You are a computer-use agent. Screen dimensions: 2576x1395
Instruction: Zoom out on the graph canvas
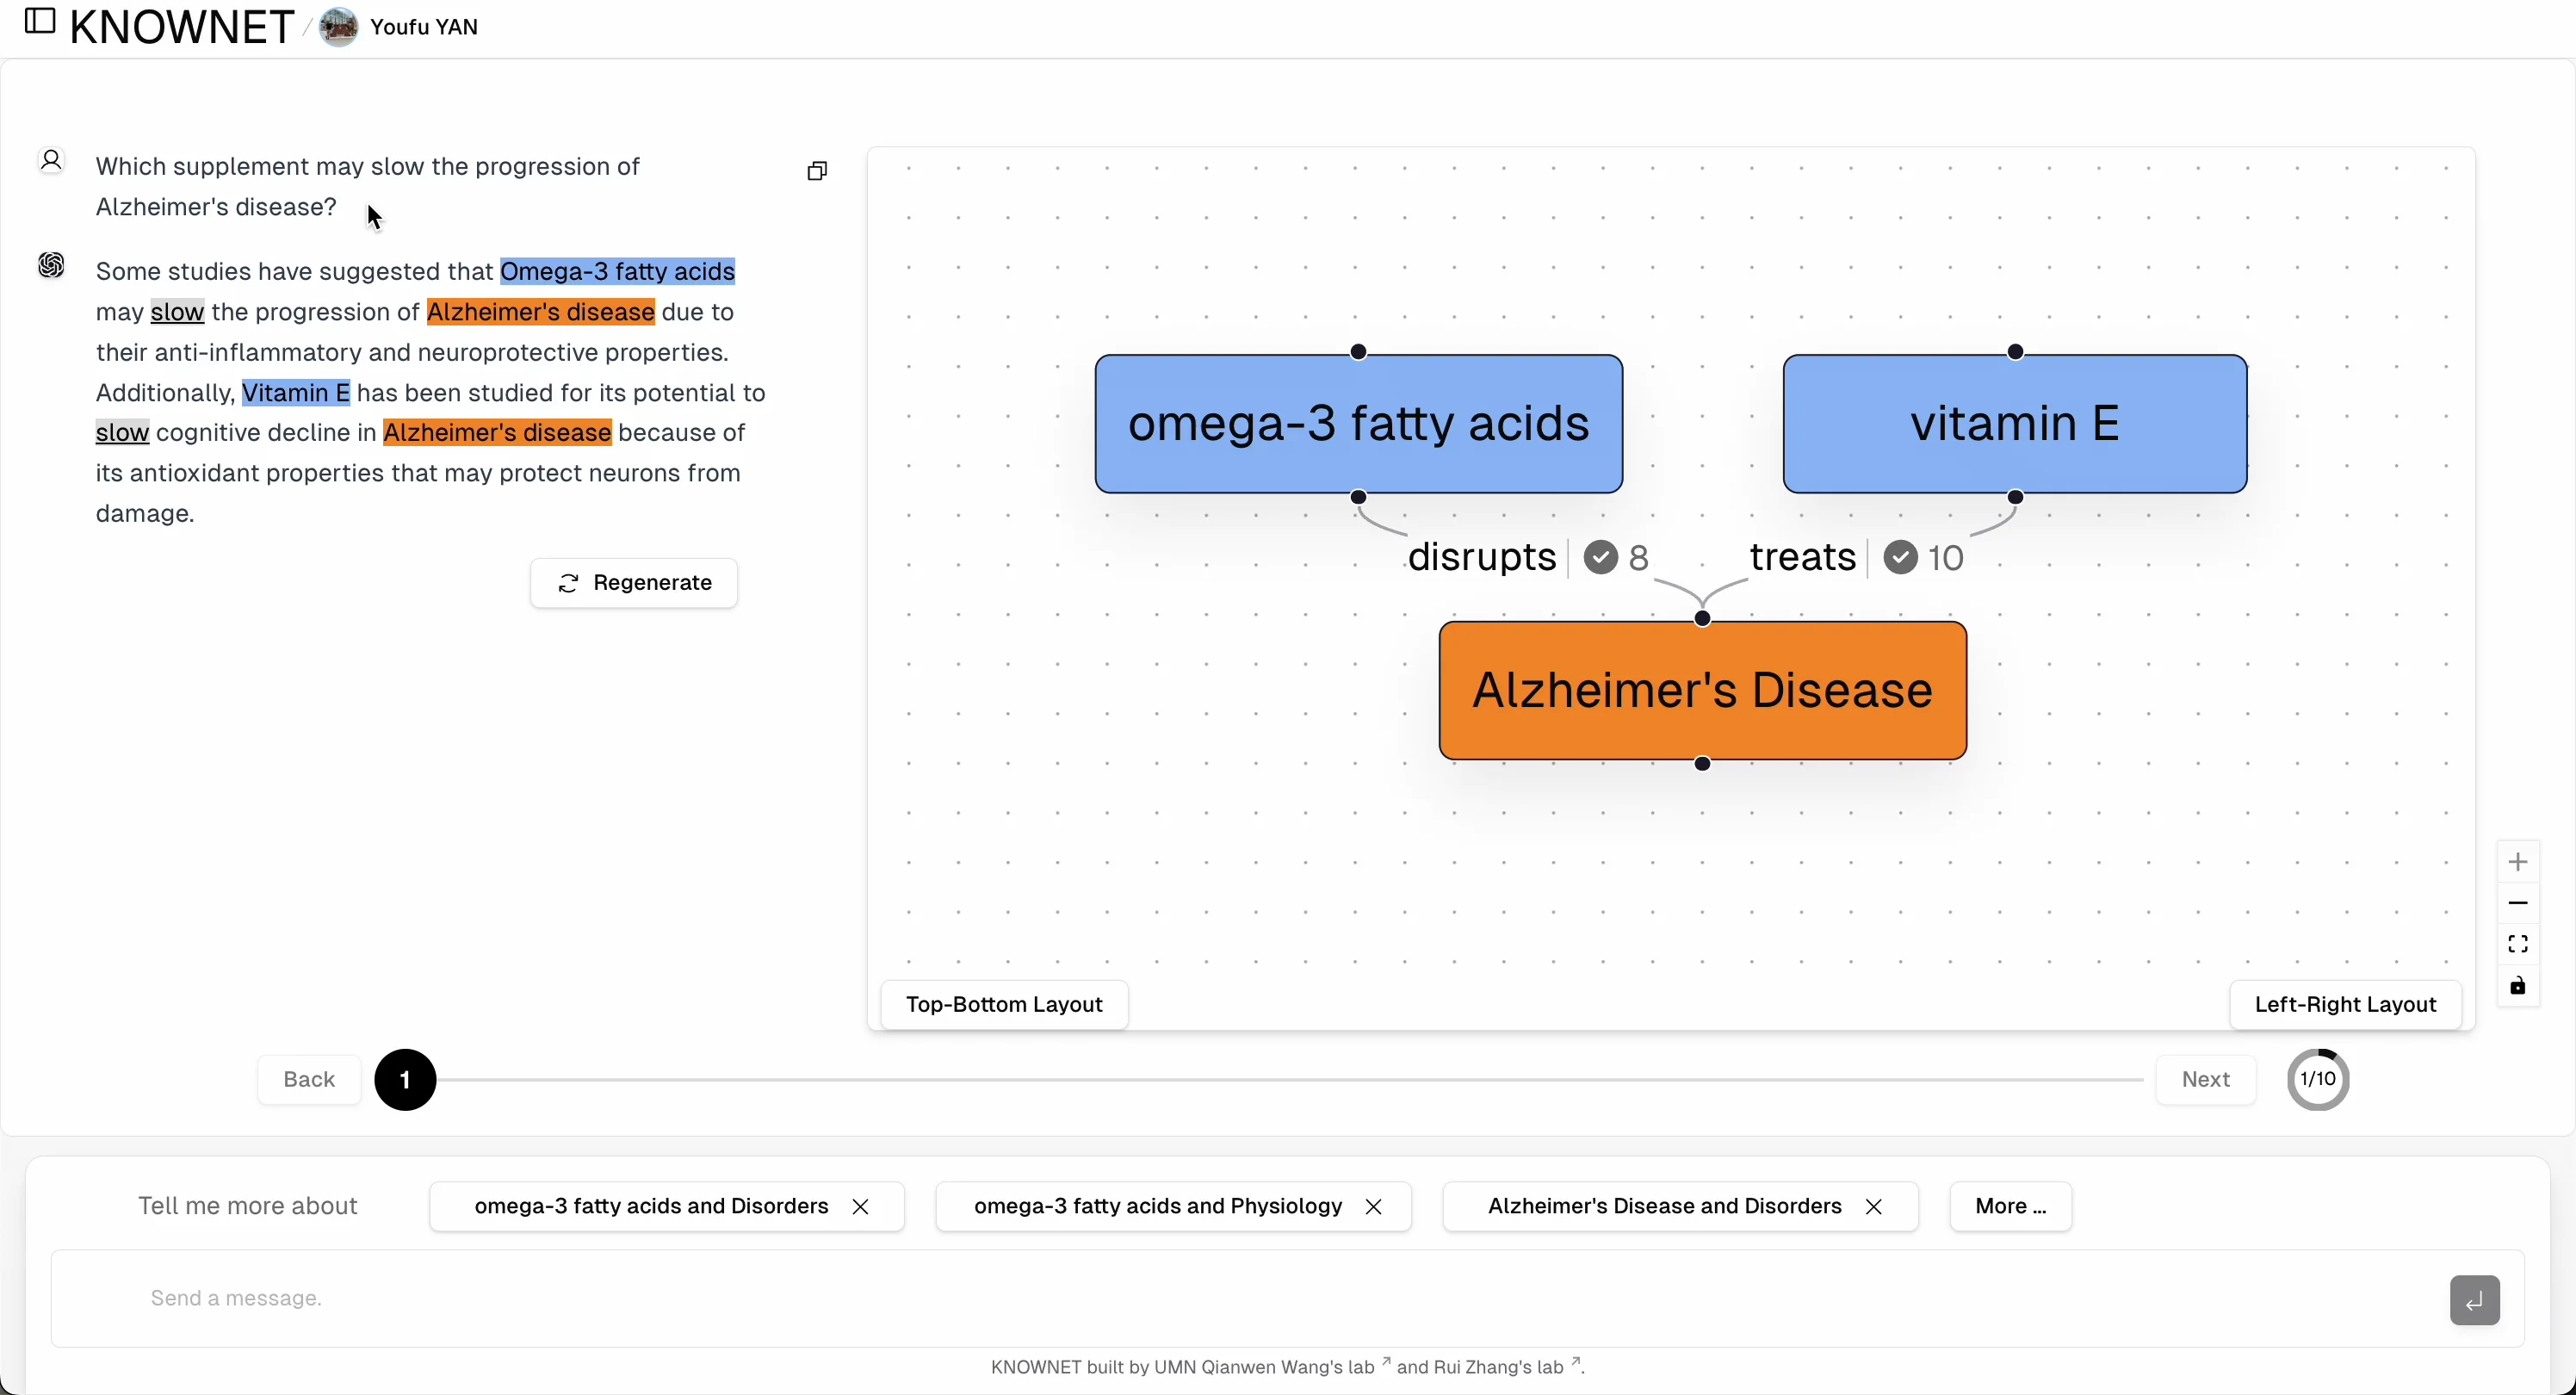[x=2517, y=904]
